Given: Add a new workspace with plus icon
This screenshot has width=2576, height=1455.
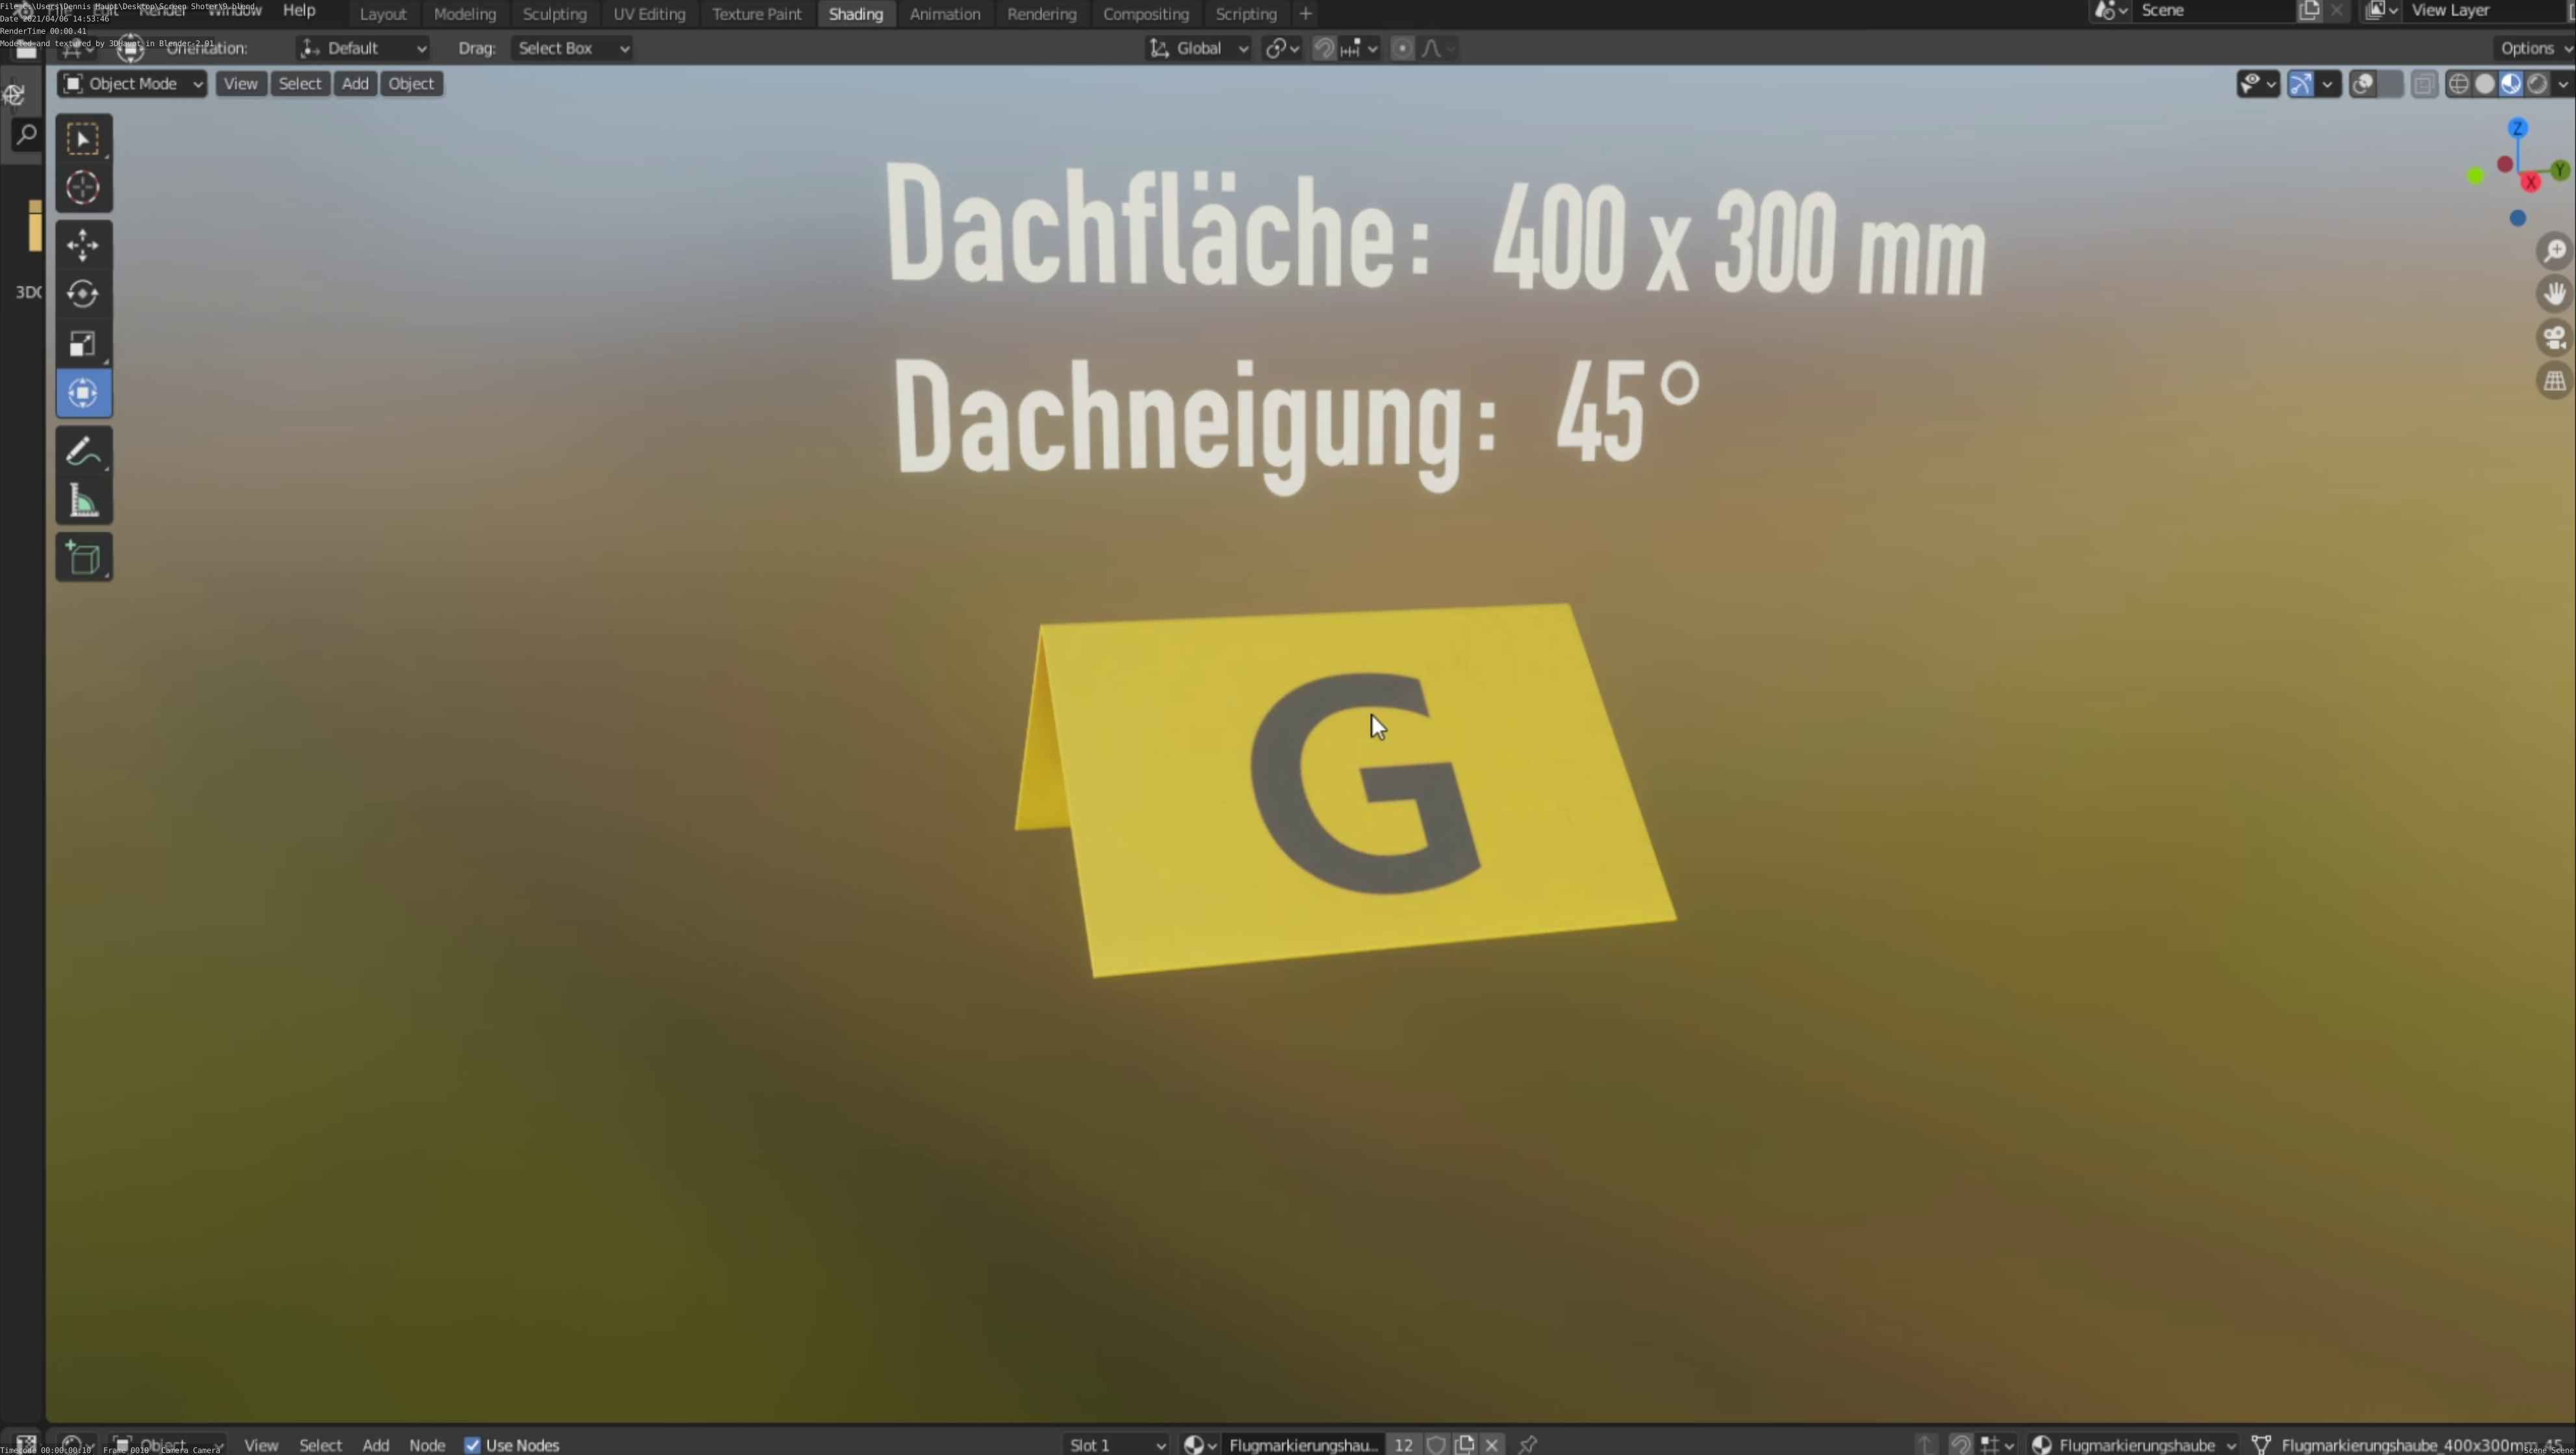Looking at the screenshot, I should [x=1305, y=14].
